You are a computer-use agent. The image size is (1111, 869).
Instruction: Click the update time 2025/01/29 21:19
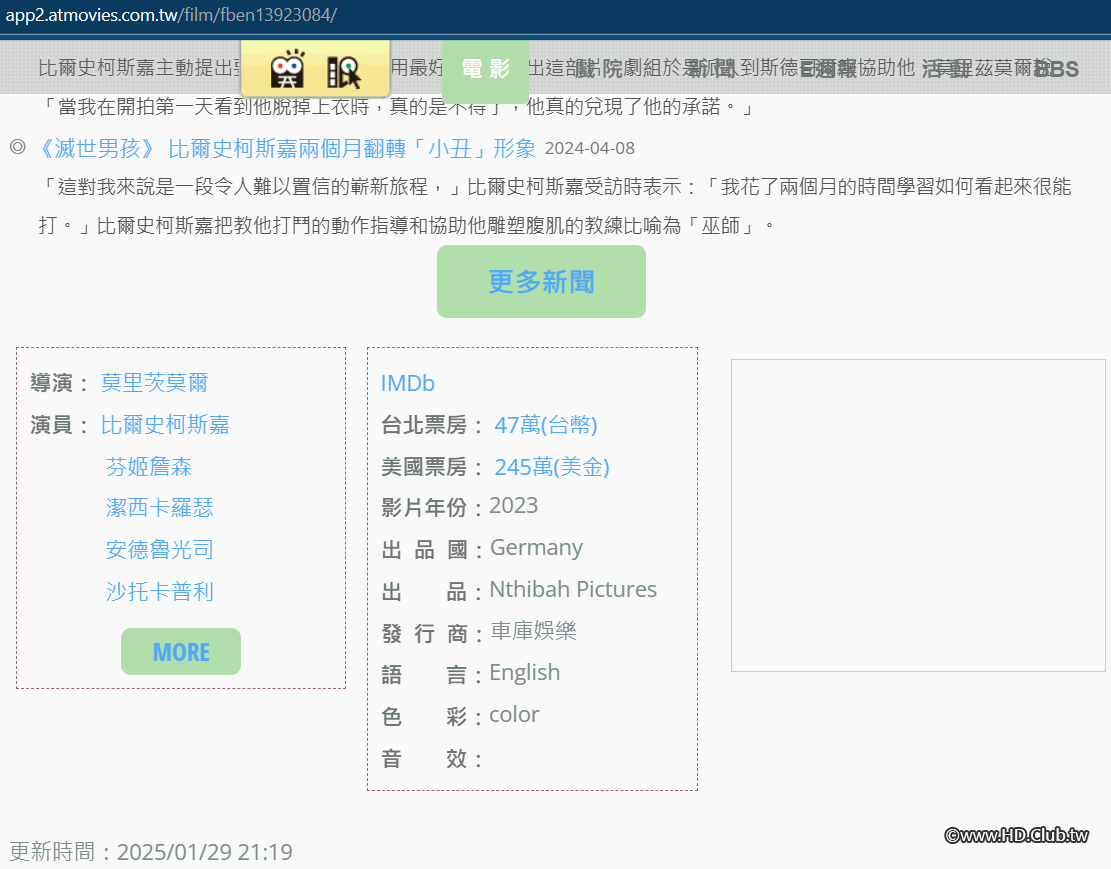[204, 851]
